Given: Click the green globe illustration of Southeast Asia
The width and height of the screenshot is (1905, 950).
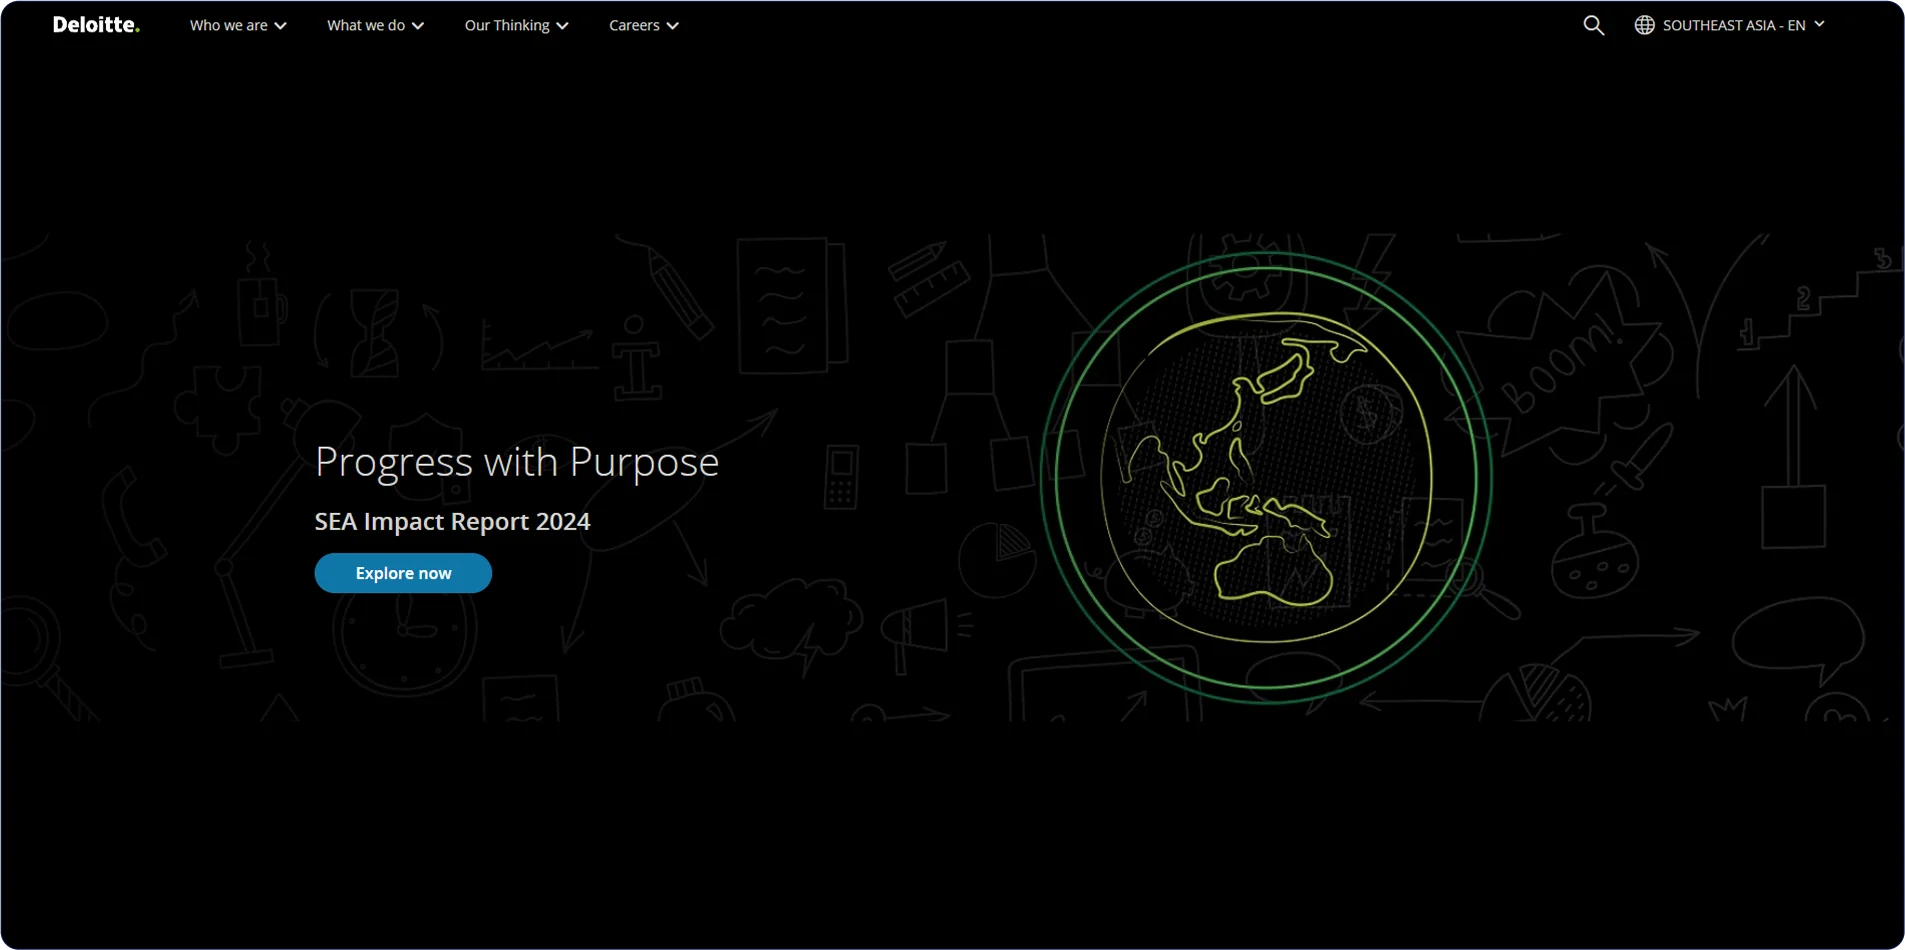Looking at the screenshot, I should tap(1260, 480).
